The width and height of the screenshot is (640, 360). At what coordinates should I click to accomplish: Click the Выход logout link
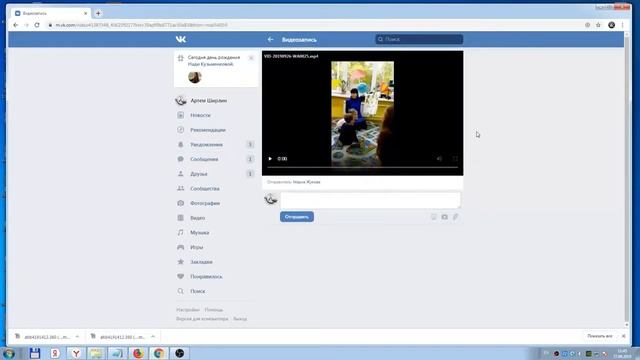tap(240, 319)
